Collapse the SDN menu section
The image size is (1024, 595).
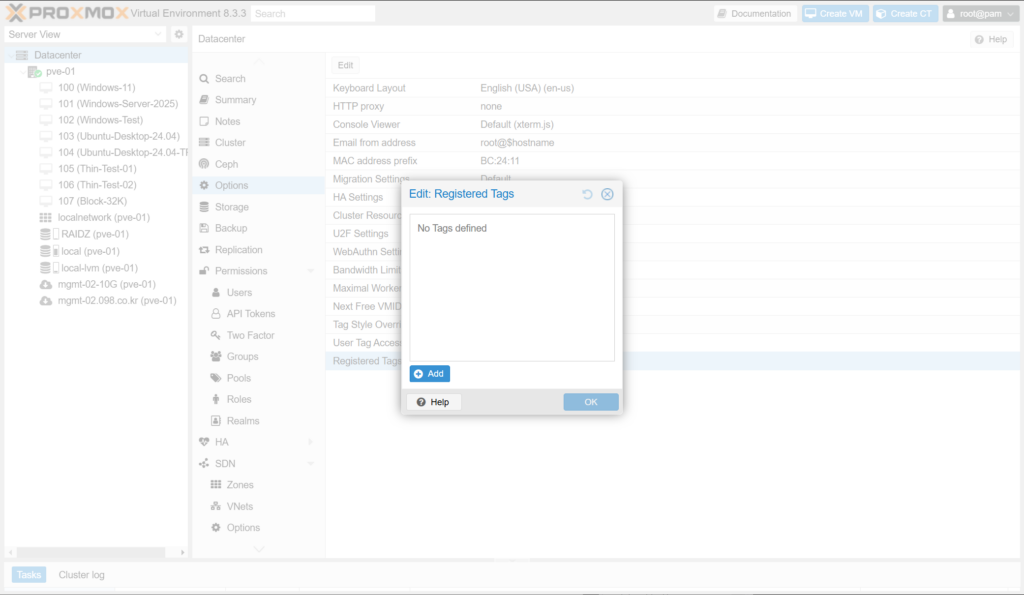pos(310,463)
